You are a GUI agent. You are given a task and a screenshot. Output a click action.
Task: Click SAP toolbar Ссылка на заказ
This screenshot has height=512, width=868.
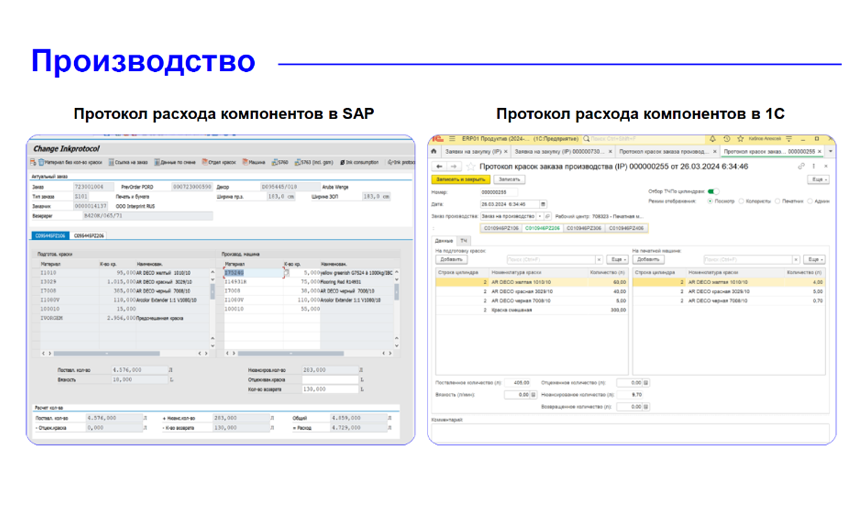coord(128,162)
